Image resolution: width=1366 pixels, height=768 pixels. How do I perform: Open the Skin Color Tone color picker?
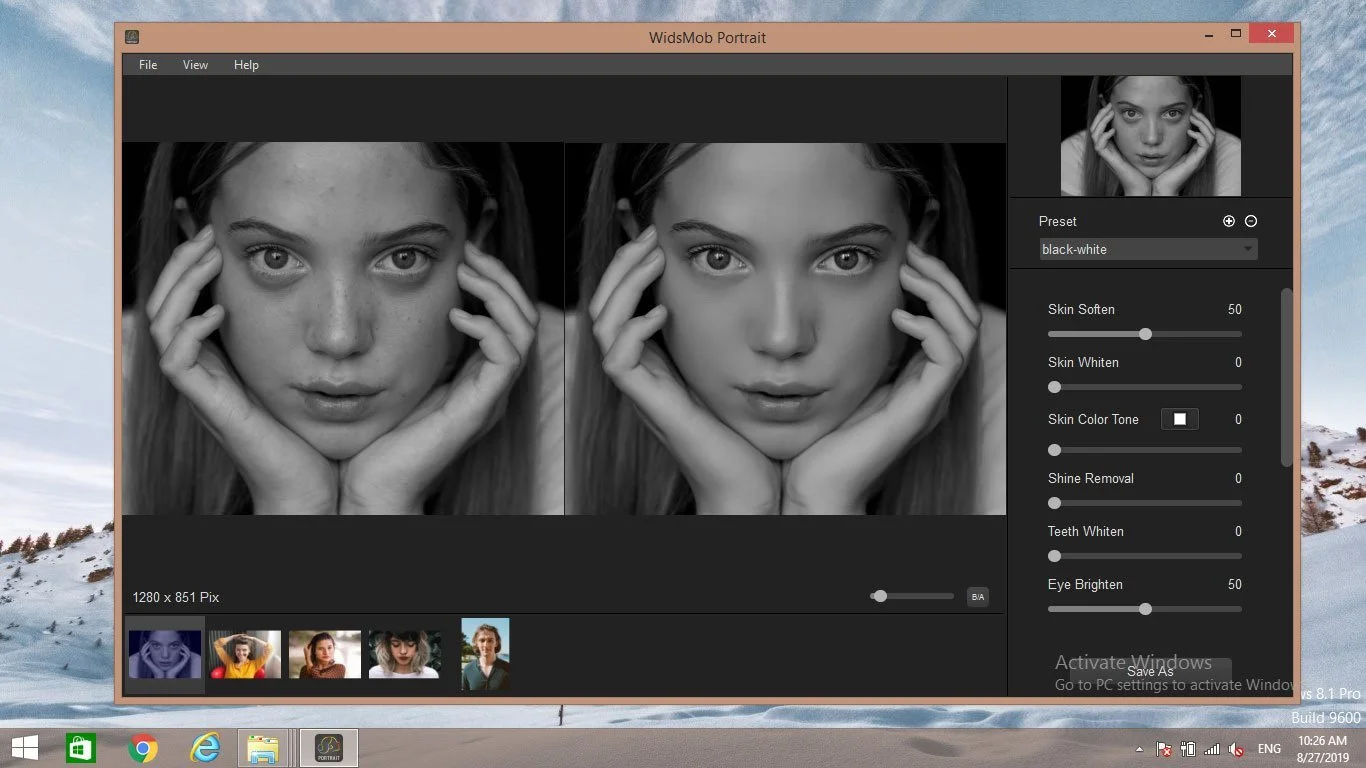[1179, 419]
